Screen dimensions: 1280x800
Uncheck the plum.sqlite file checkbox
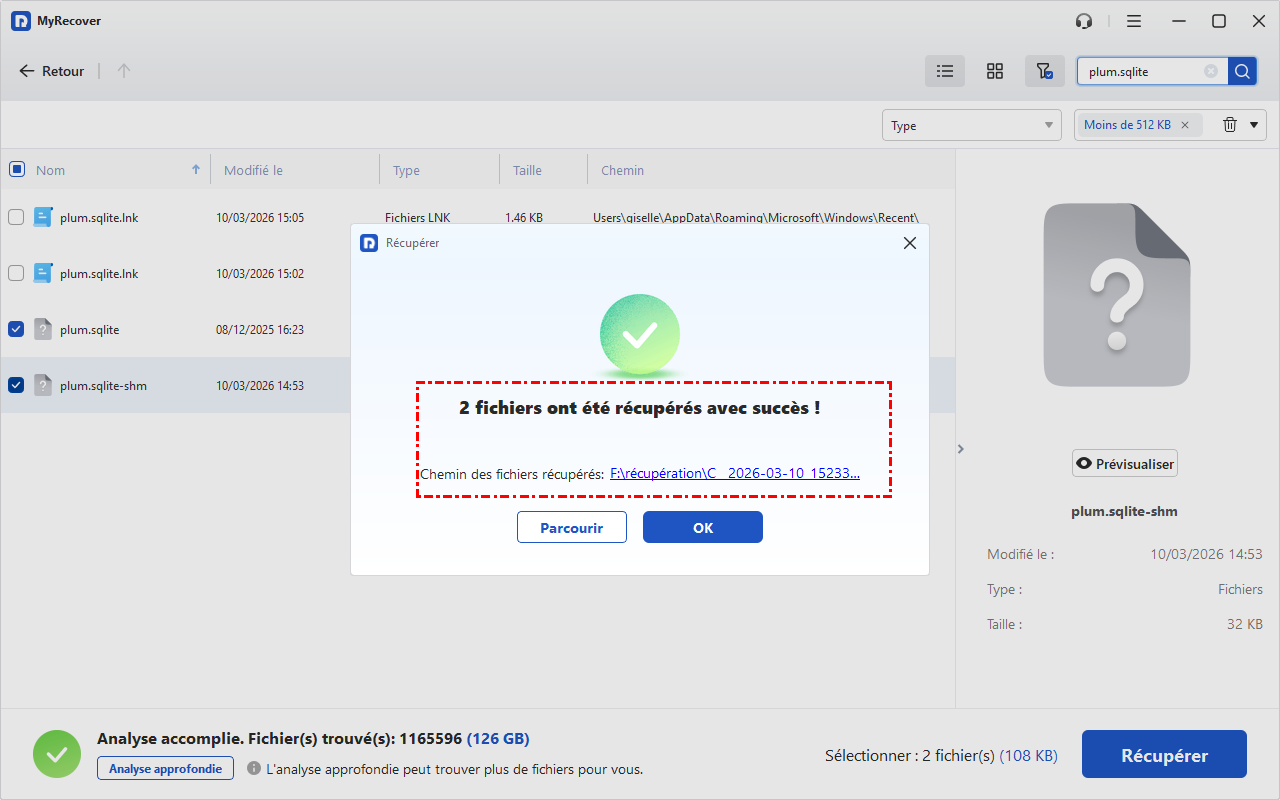pyautogui.click(x=16, y=329)
